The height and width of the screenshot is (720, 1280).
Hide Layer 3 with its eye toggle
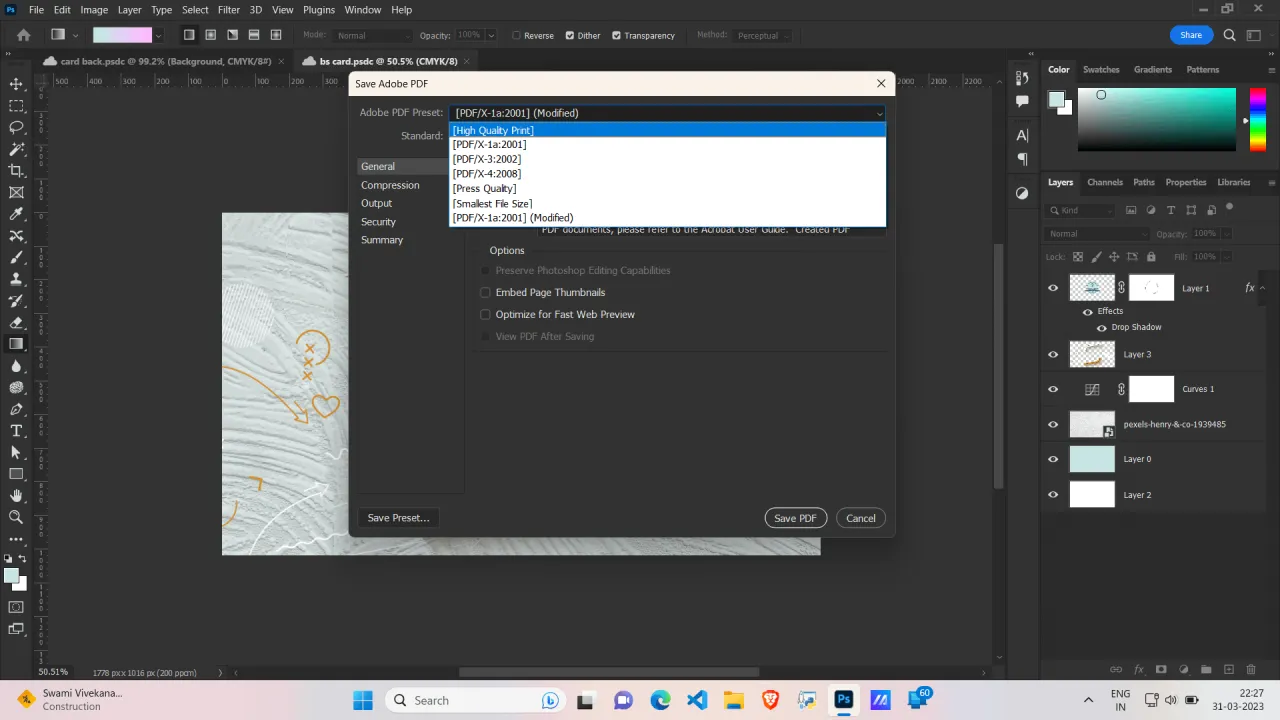(1052, 354)
